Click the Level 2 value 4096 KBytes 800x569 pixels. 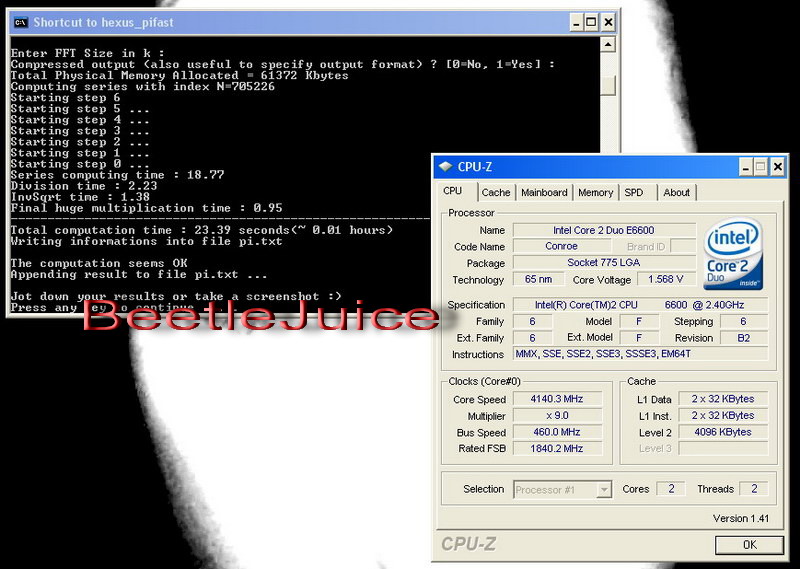(723, 432)
